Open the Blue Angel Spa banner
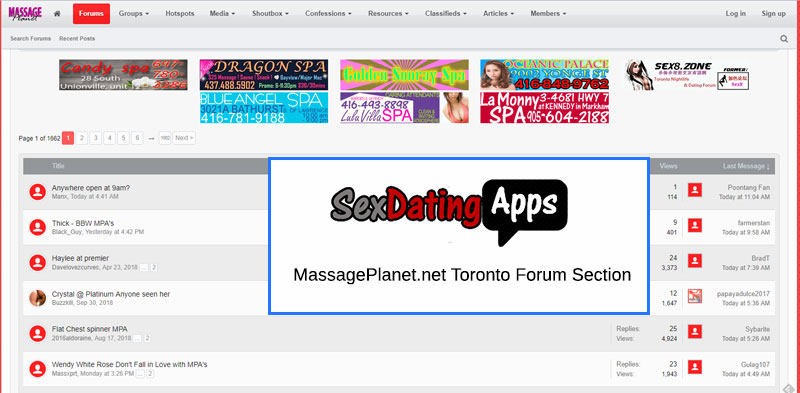Image resolution: width=800 pixels, height=393 pixels. click(x=264, y=108)
